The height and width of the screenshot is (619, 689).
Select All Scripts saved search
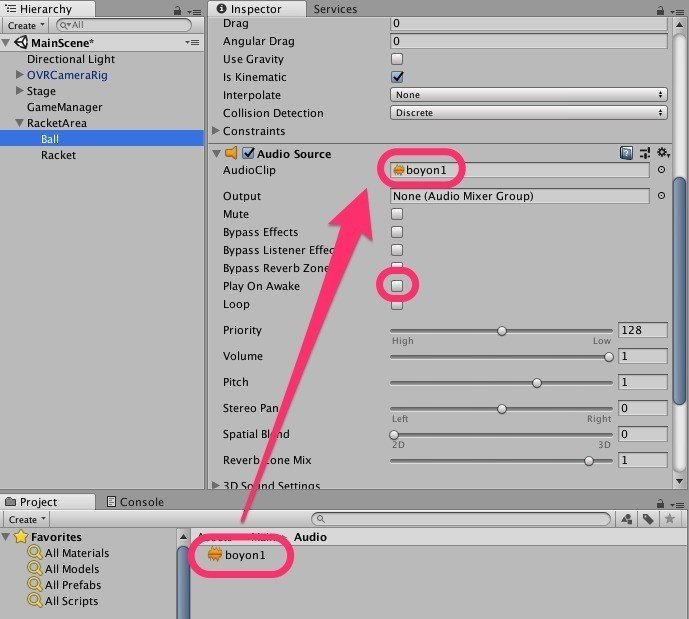(x=63, y=601)
